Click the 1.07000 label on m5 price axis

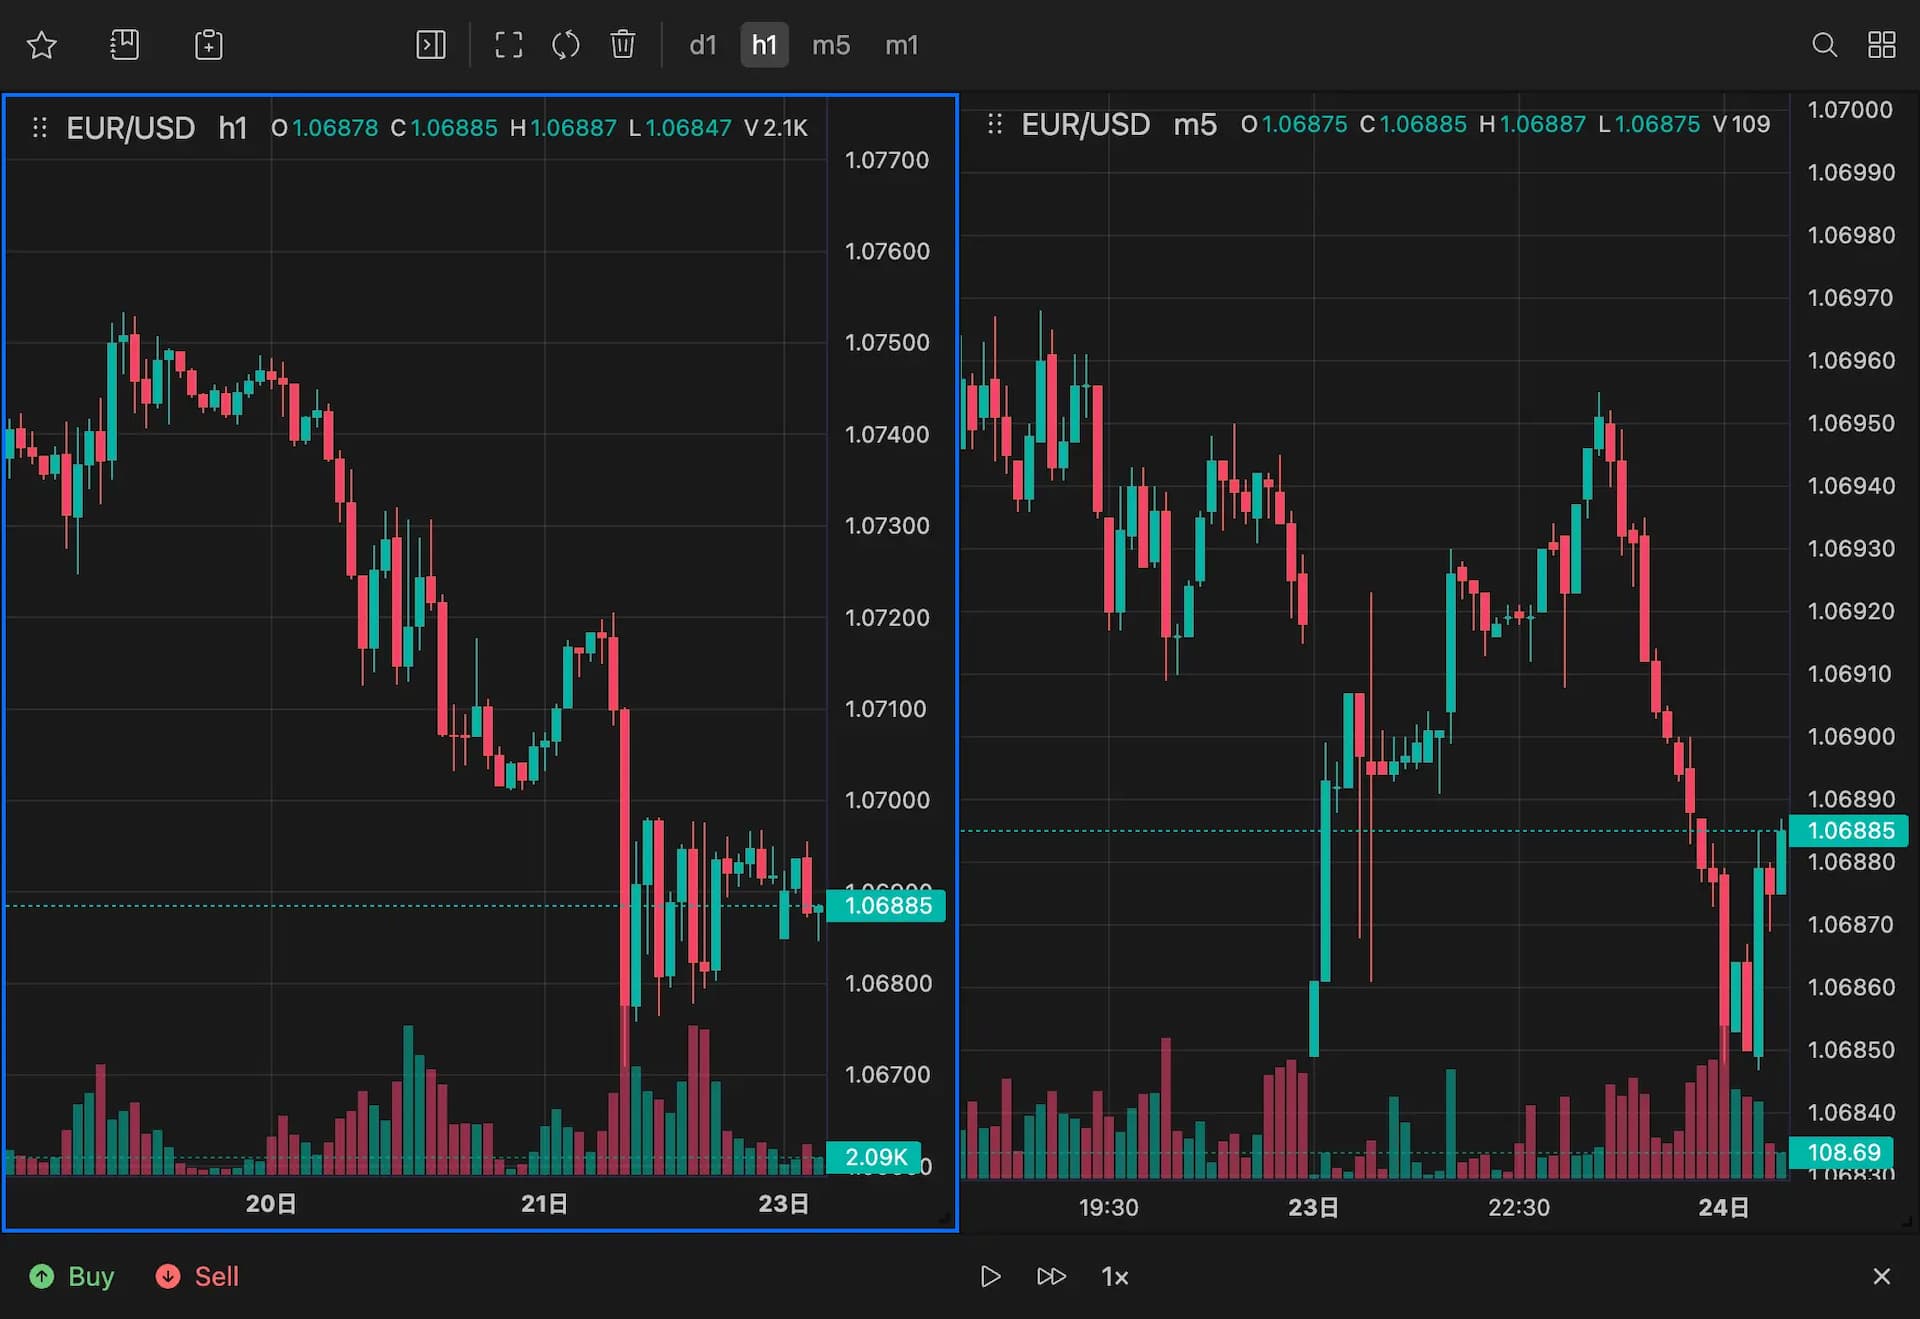(x=1850, y=110)
